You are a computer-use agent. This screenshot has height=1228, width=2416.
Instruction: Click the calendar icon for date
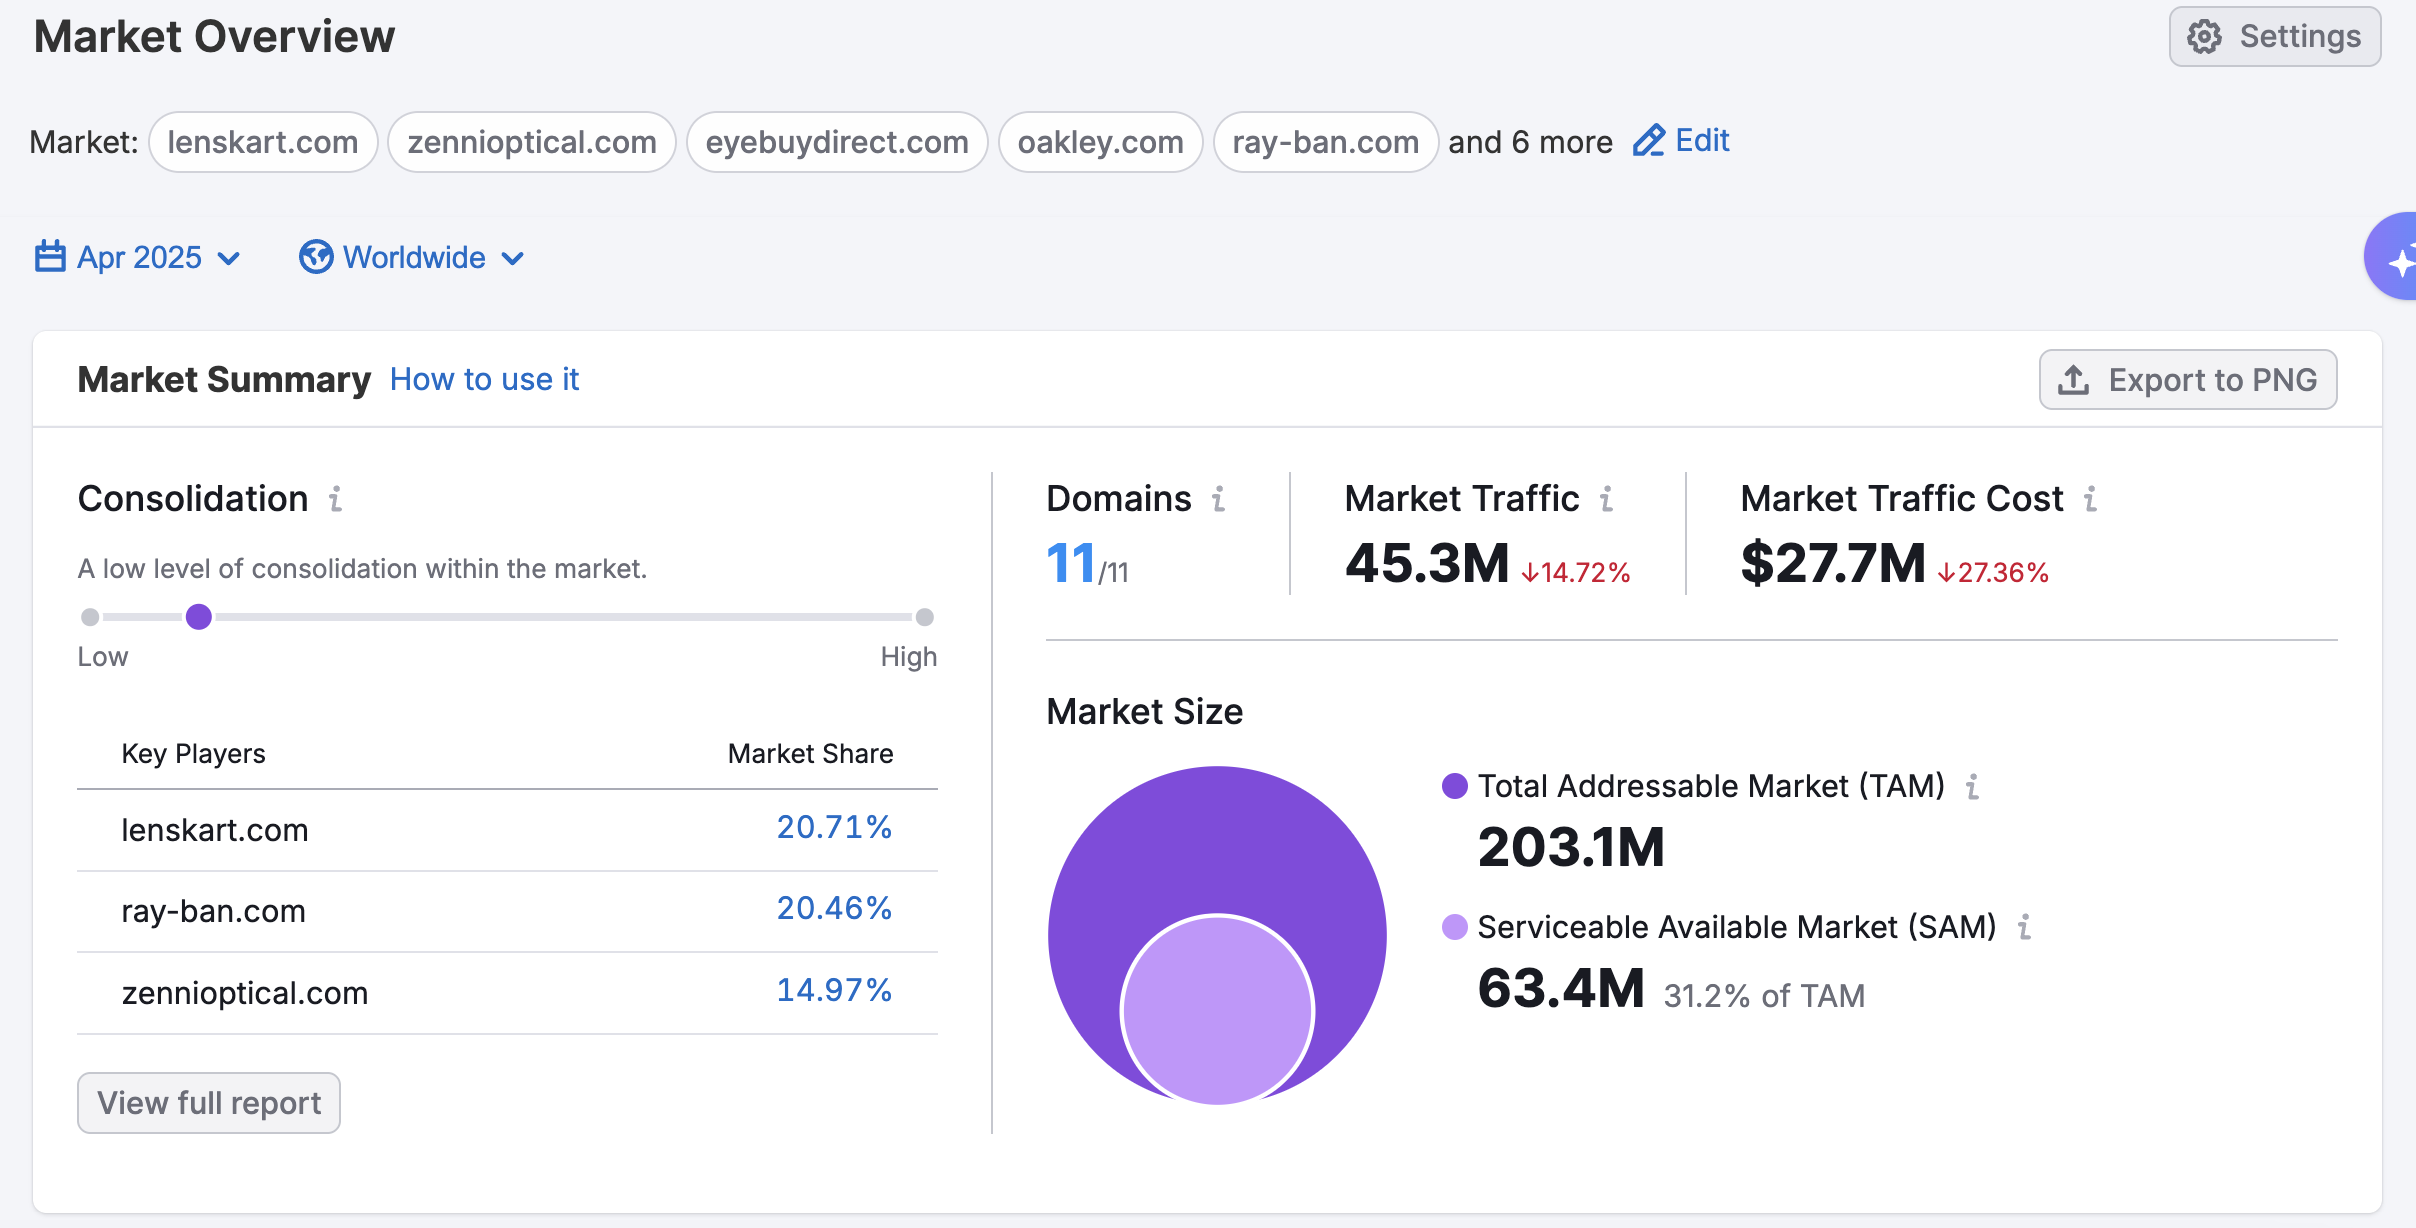50,257
